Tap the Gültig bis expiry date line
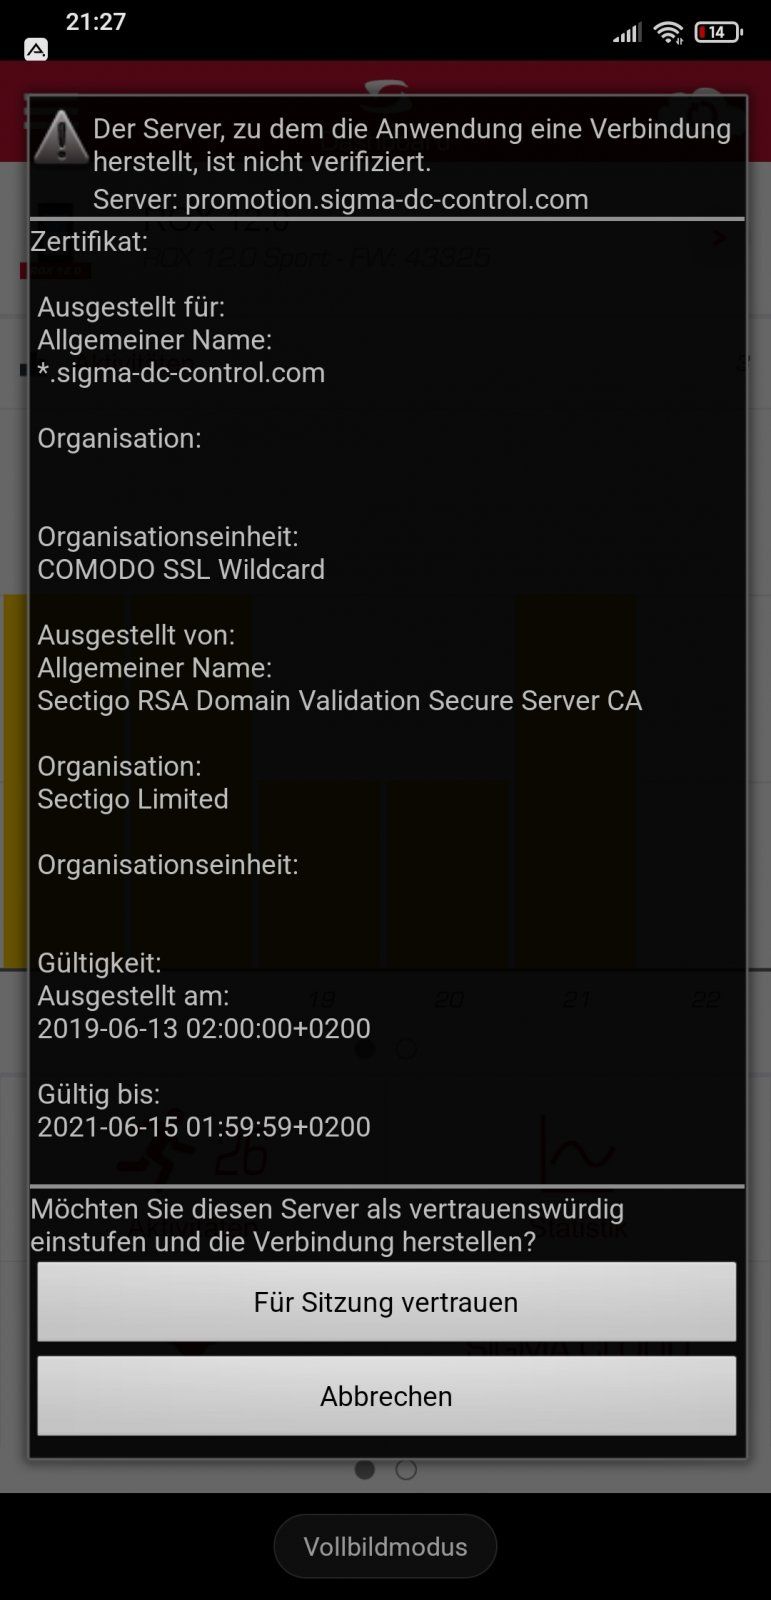771x1600 pixels. tap(204, 1127)
